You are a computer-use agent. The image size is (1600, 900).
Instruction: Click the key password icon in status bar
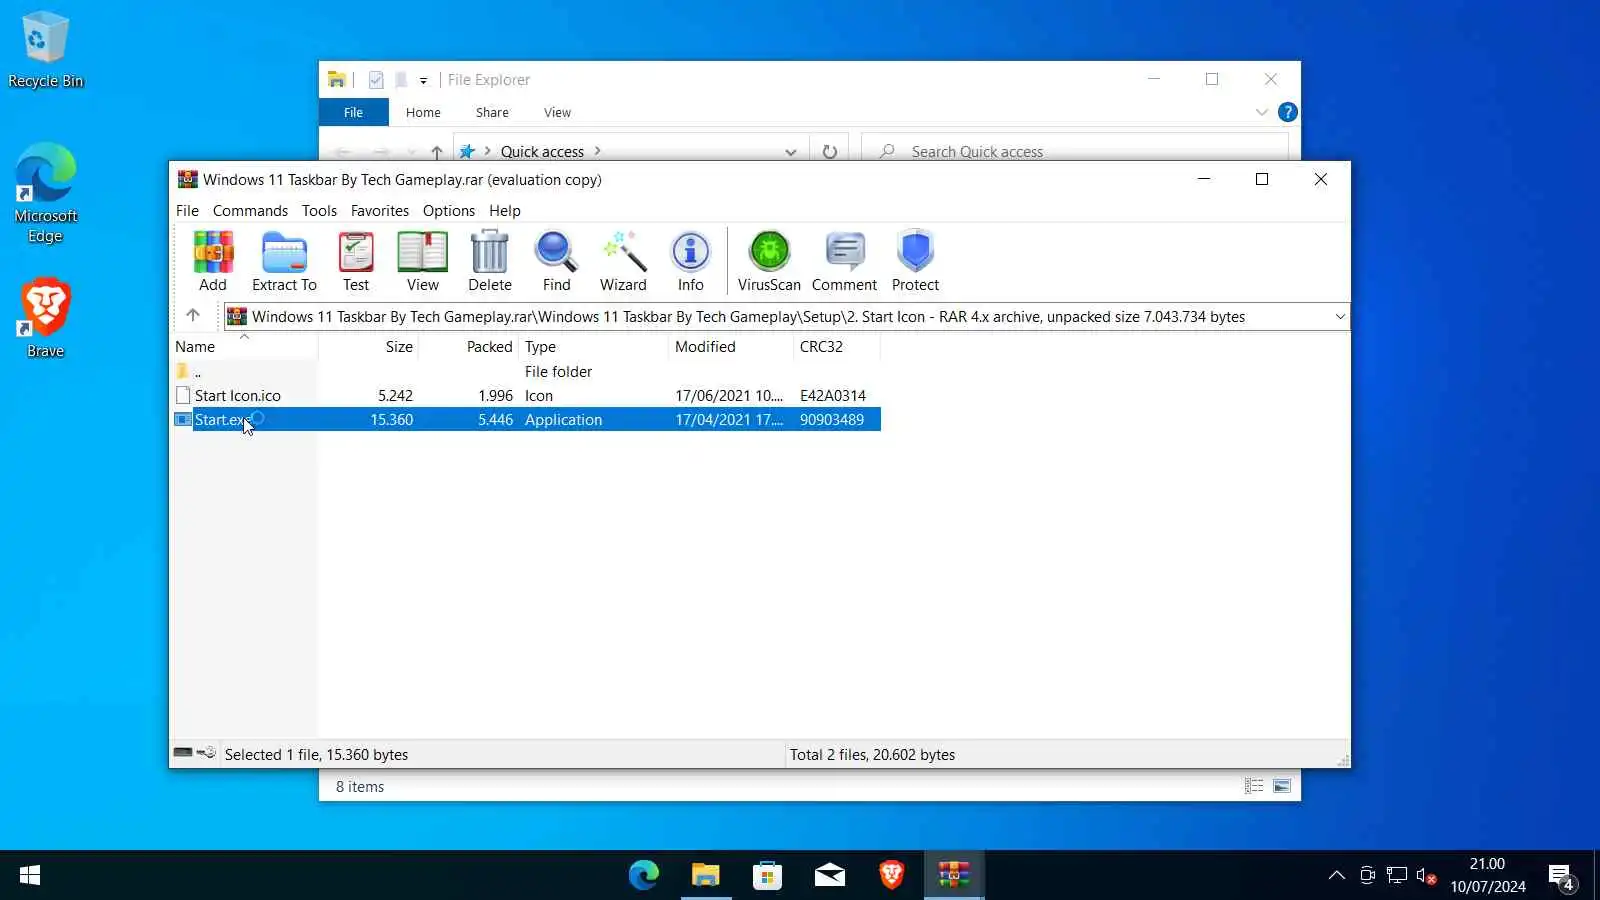[x=206, y=752]
